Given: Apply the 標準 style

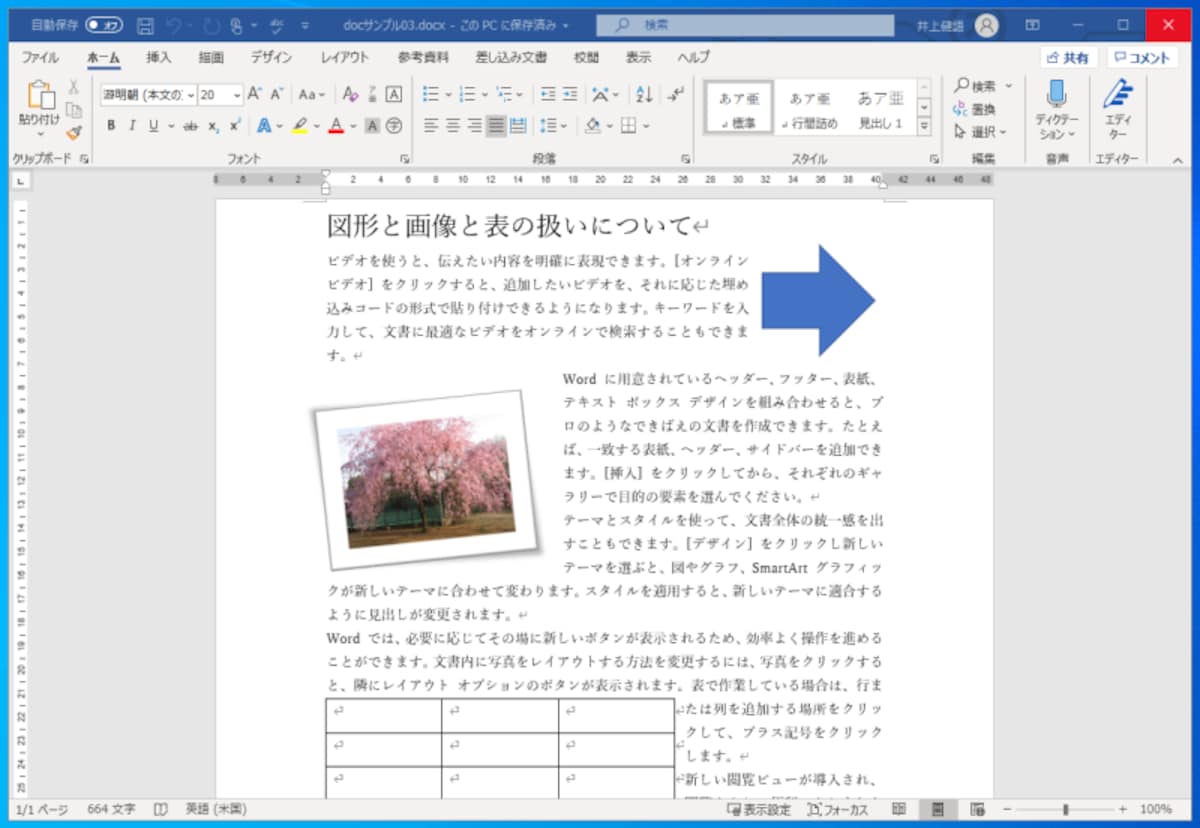Looking at the screenshot, I should [739, 108].
